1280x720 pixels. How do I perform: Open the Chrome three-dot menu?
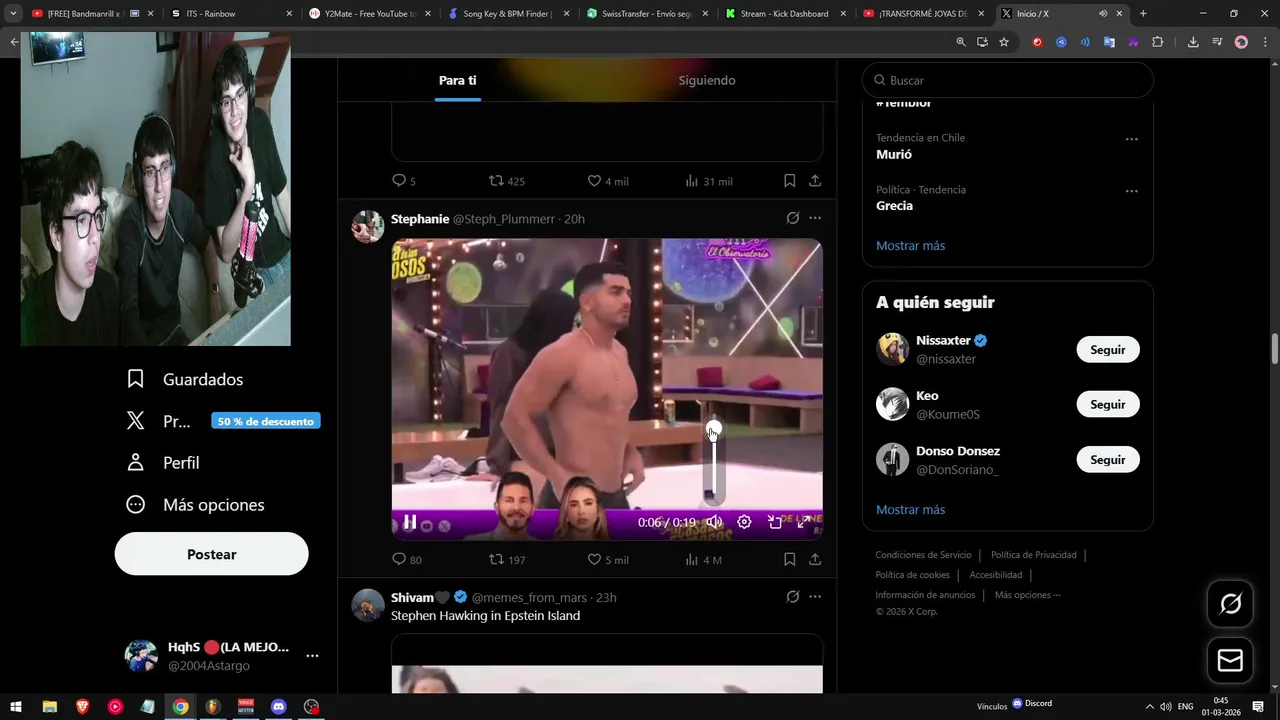pyautogui.click(x=1265, y=42)
